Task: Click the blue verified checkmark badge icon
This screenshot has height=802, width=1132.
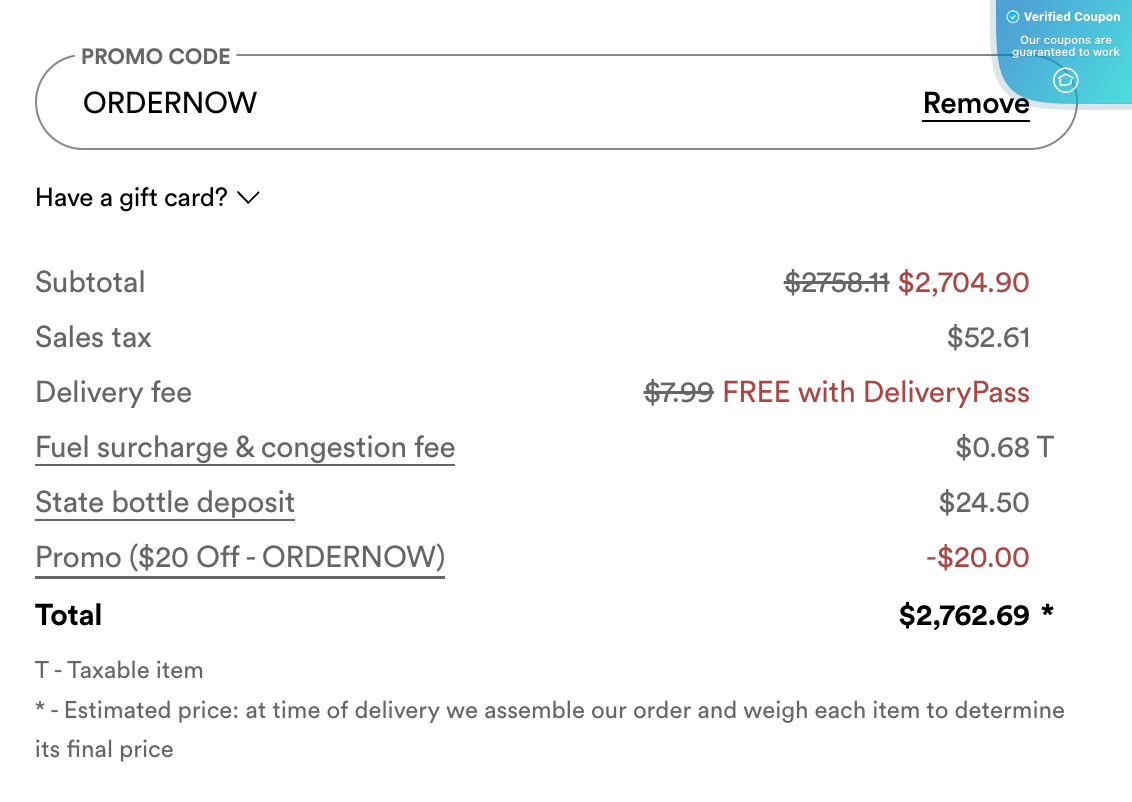Action: click(x=1013, y=16)
